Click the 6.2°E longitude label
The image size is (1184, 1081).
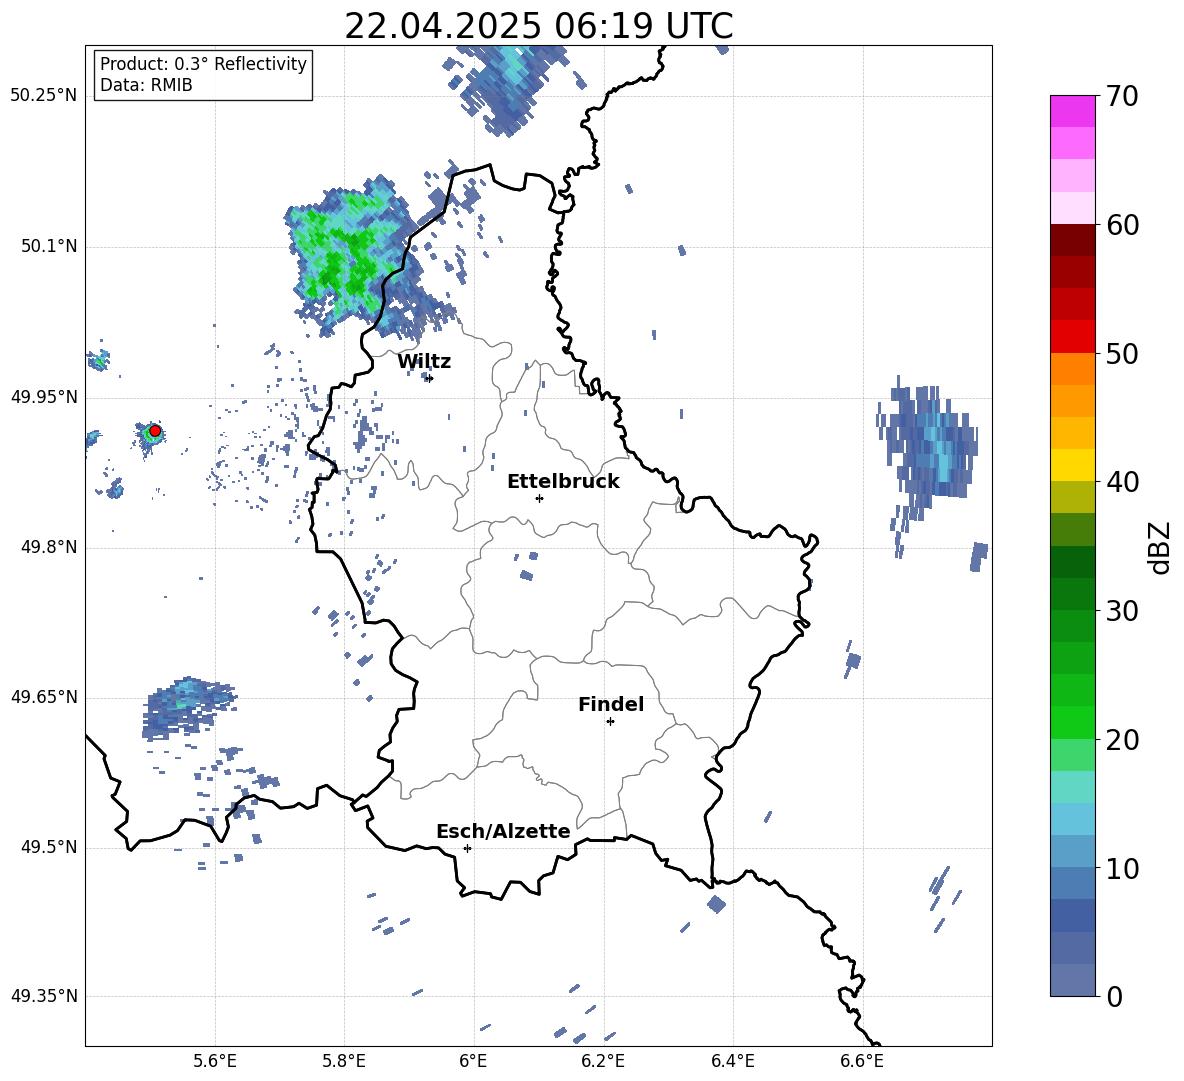(x=603, y=1062)
